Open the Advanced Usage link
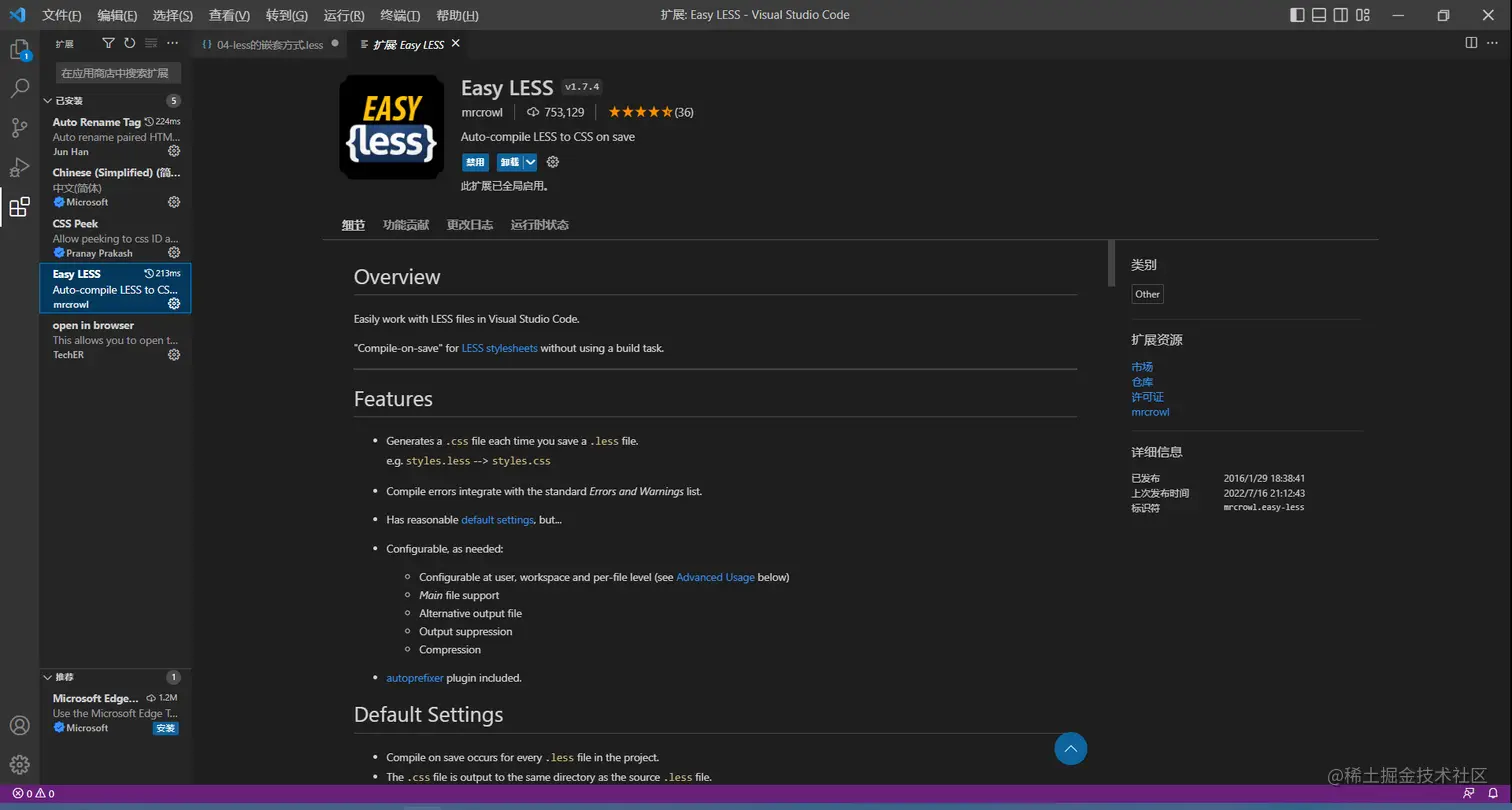The width and height of the screenshot is (1512, 810). (715, 577)
